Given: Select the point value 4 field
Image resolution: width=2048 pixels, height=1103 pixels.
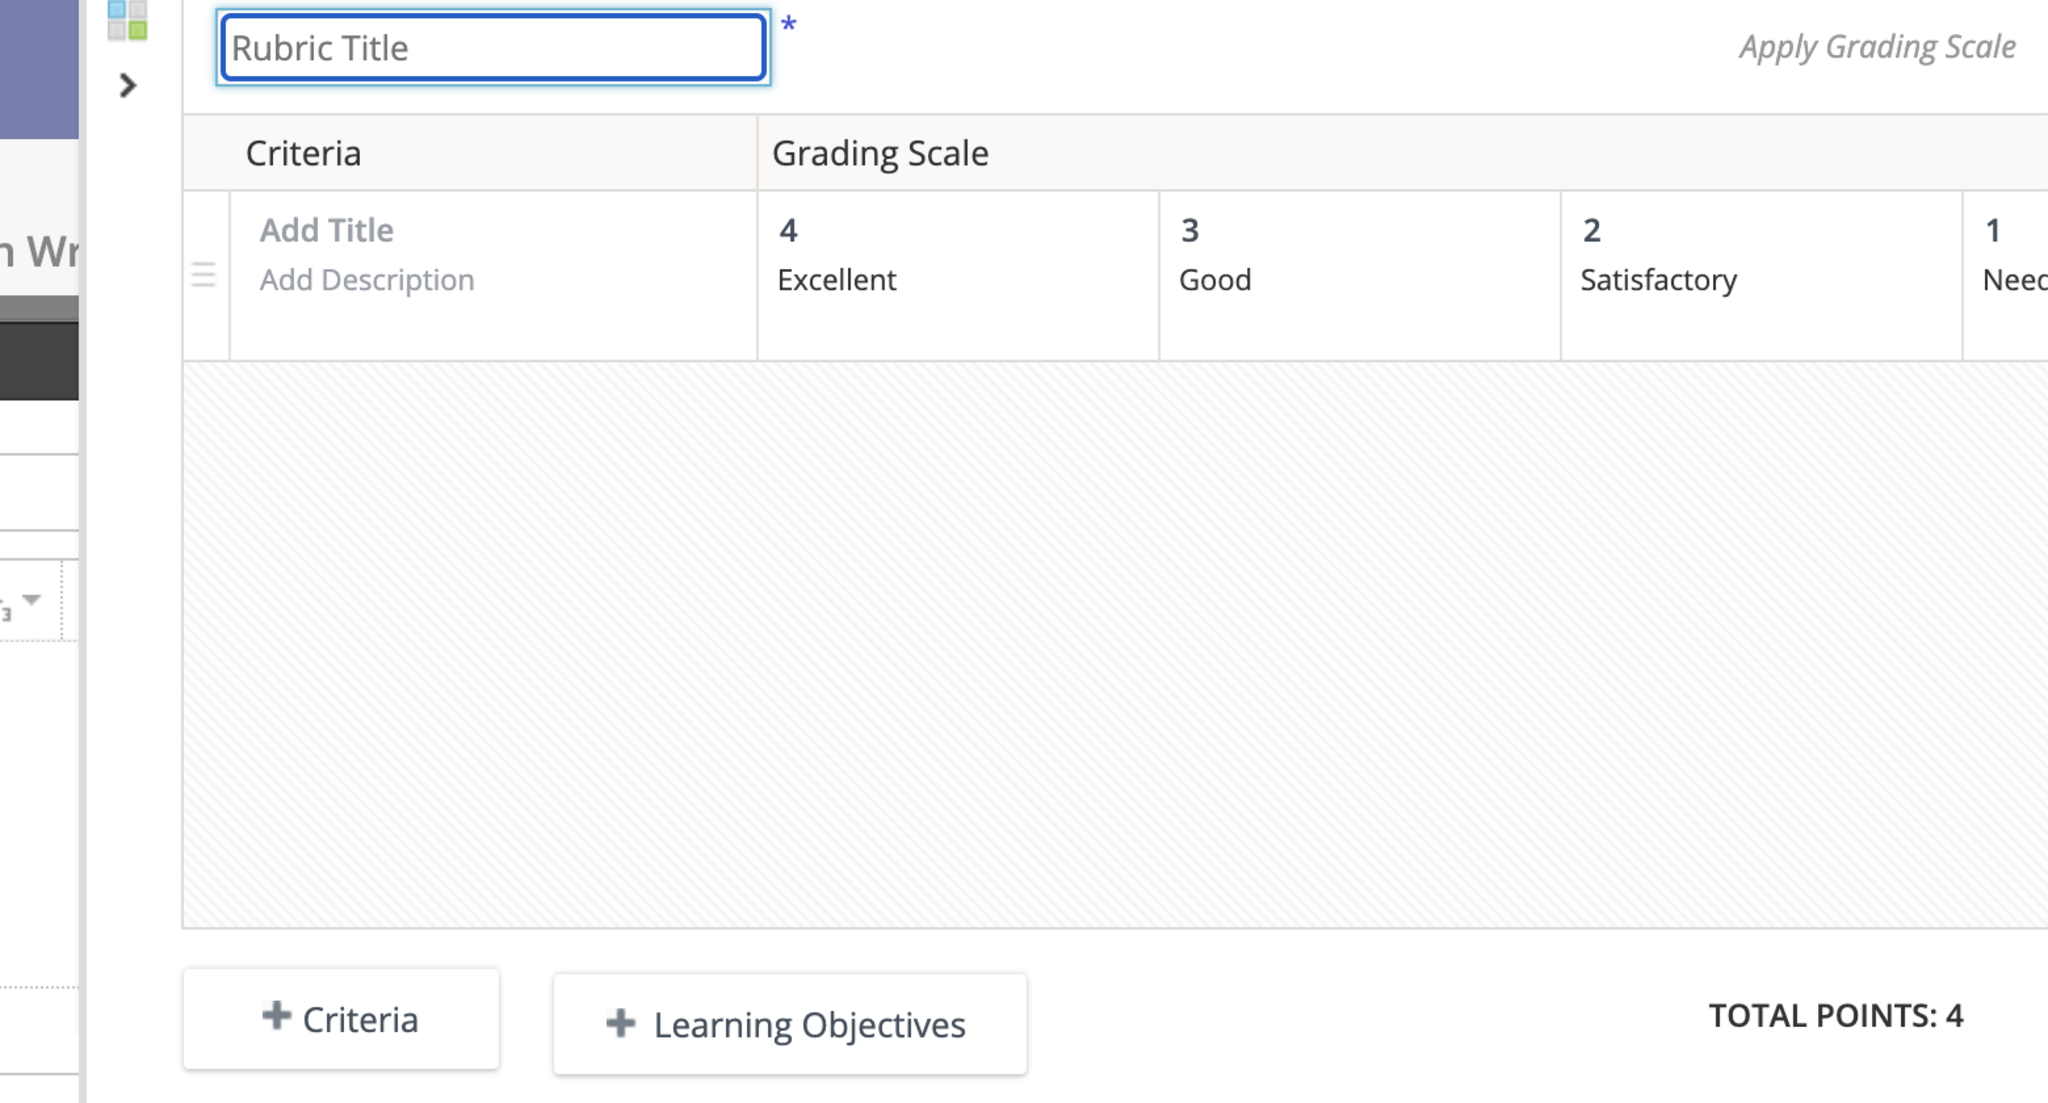Looking at the screenshot, I should (x=788, y=231).
